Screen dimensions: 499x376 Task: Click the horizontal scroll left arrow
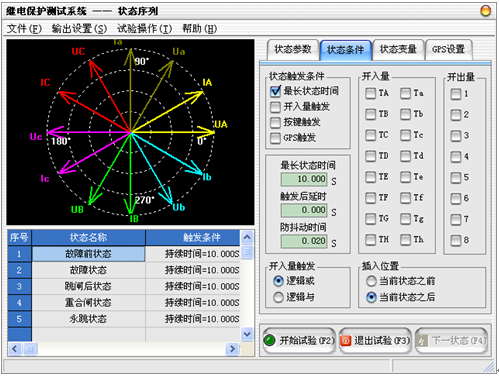[14, 349]
